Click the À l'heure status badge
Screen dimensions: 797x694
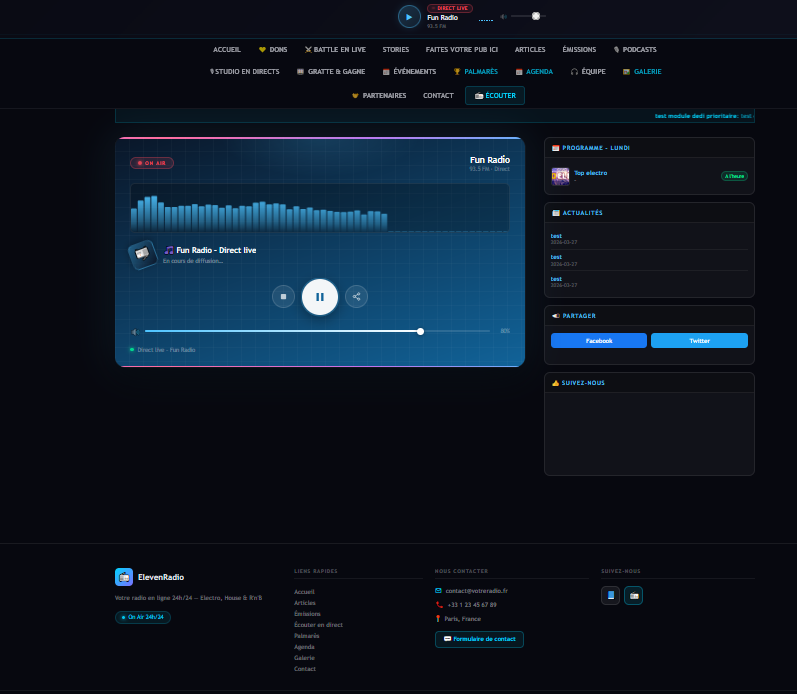(x=734, y=176)
